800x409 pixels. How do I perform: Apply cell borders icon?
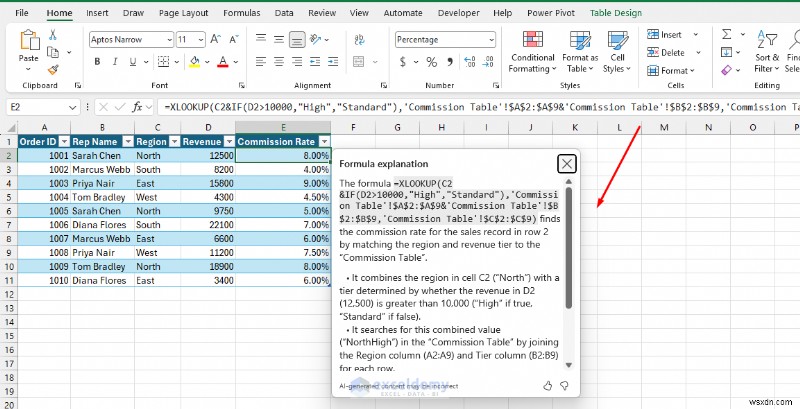pos(163,62)
